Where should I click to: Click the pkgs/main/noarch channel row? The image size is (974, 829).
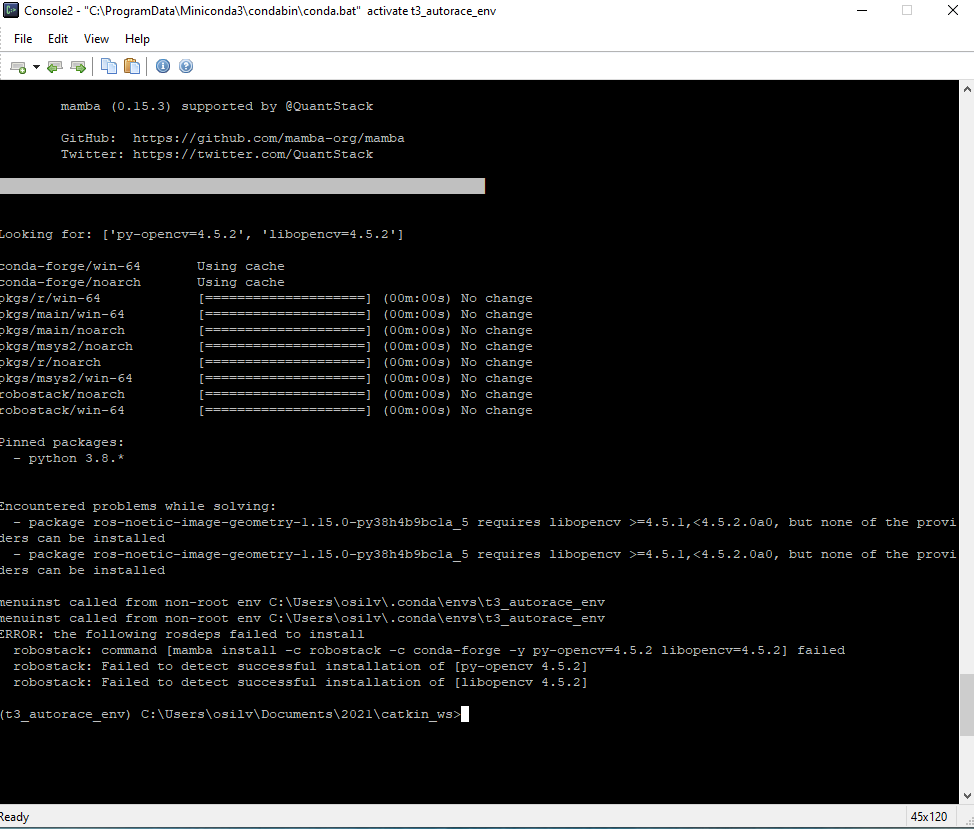coord(266,330)
